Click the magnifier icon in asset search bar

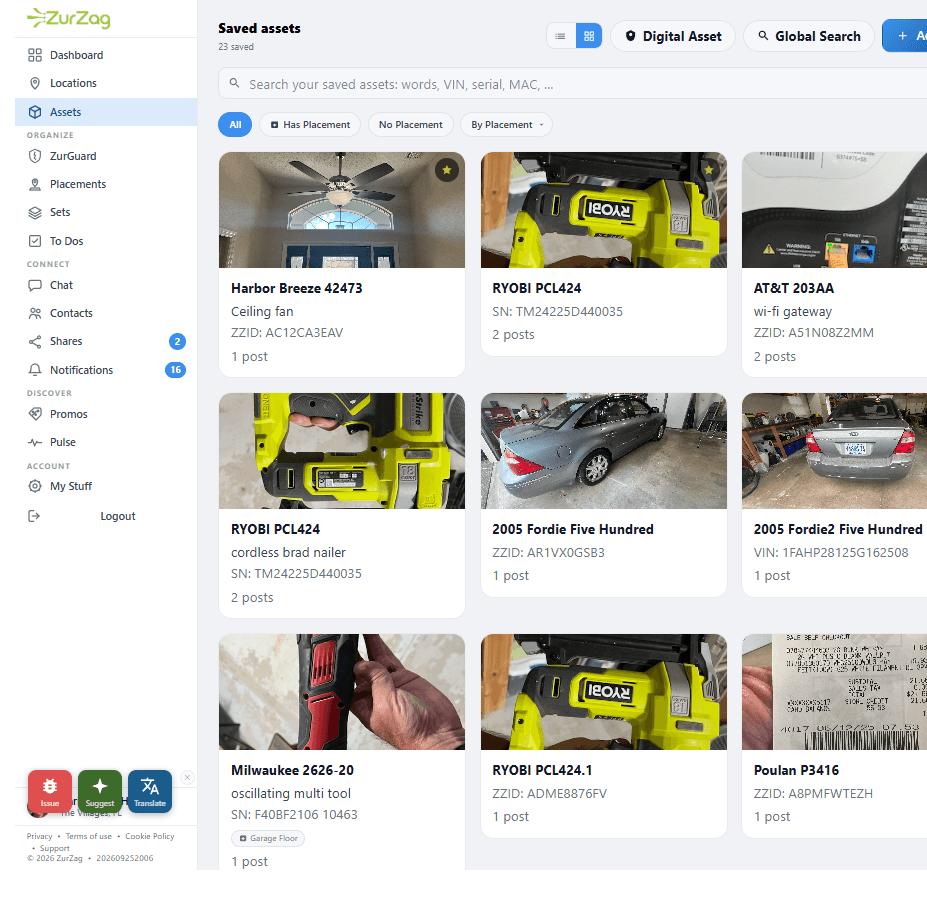[x=235, y=83]
